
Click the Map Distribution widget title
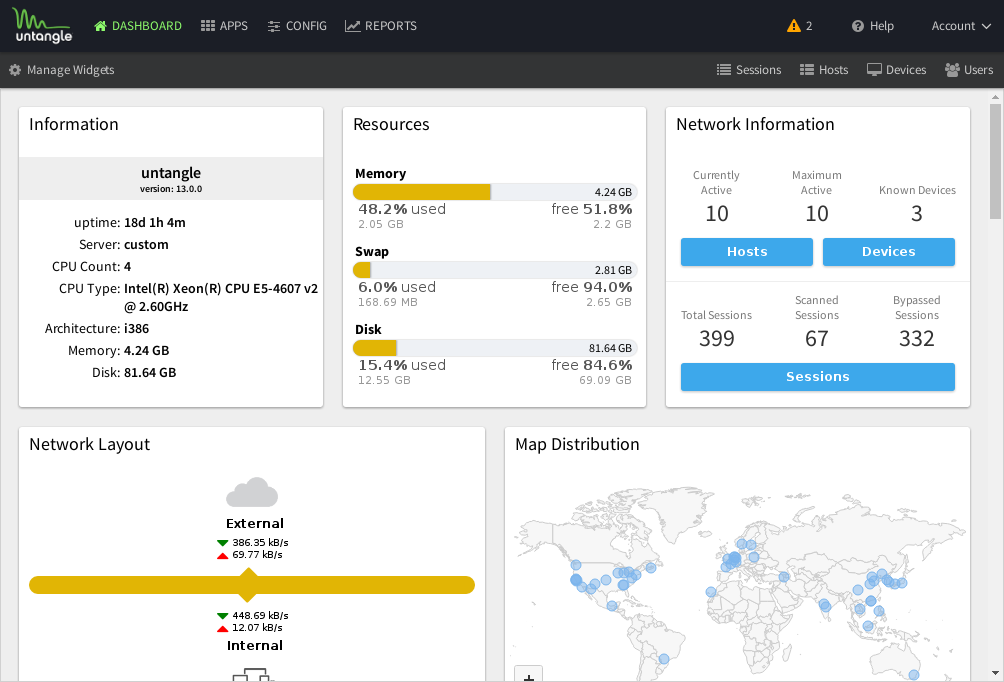tap(577, 444)
